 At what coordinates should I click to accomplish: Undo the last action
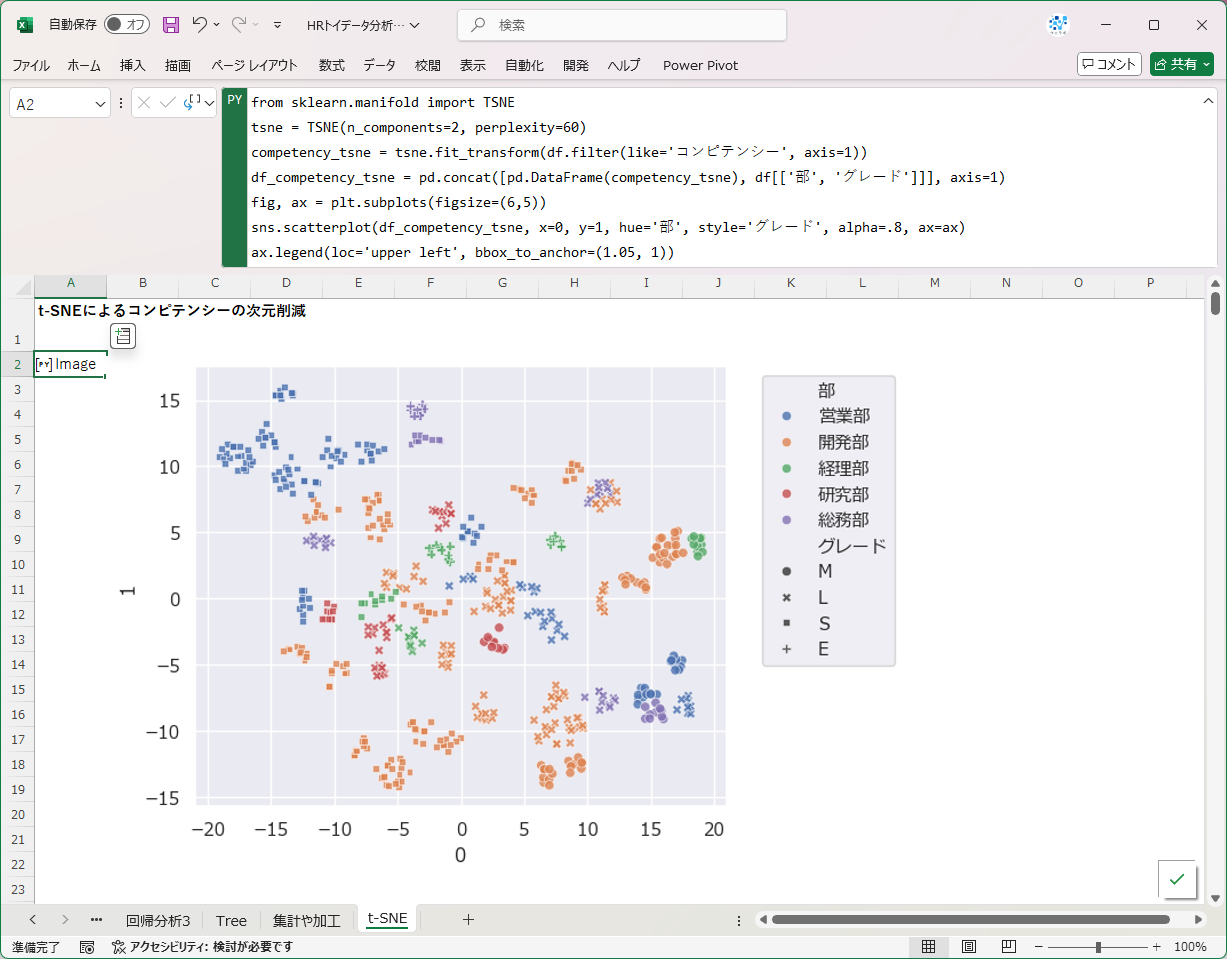coord(200,25)
